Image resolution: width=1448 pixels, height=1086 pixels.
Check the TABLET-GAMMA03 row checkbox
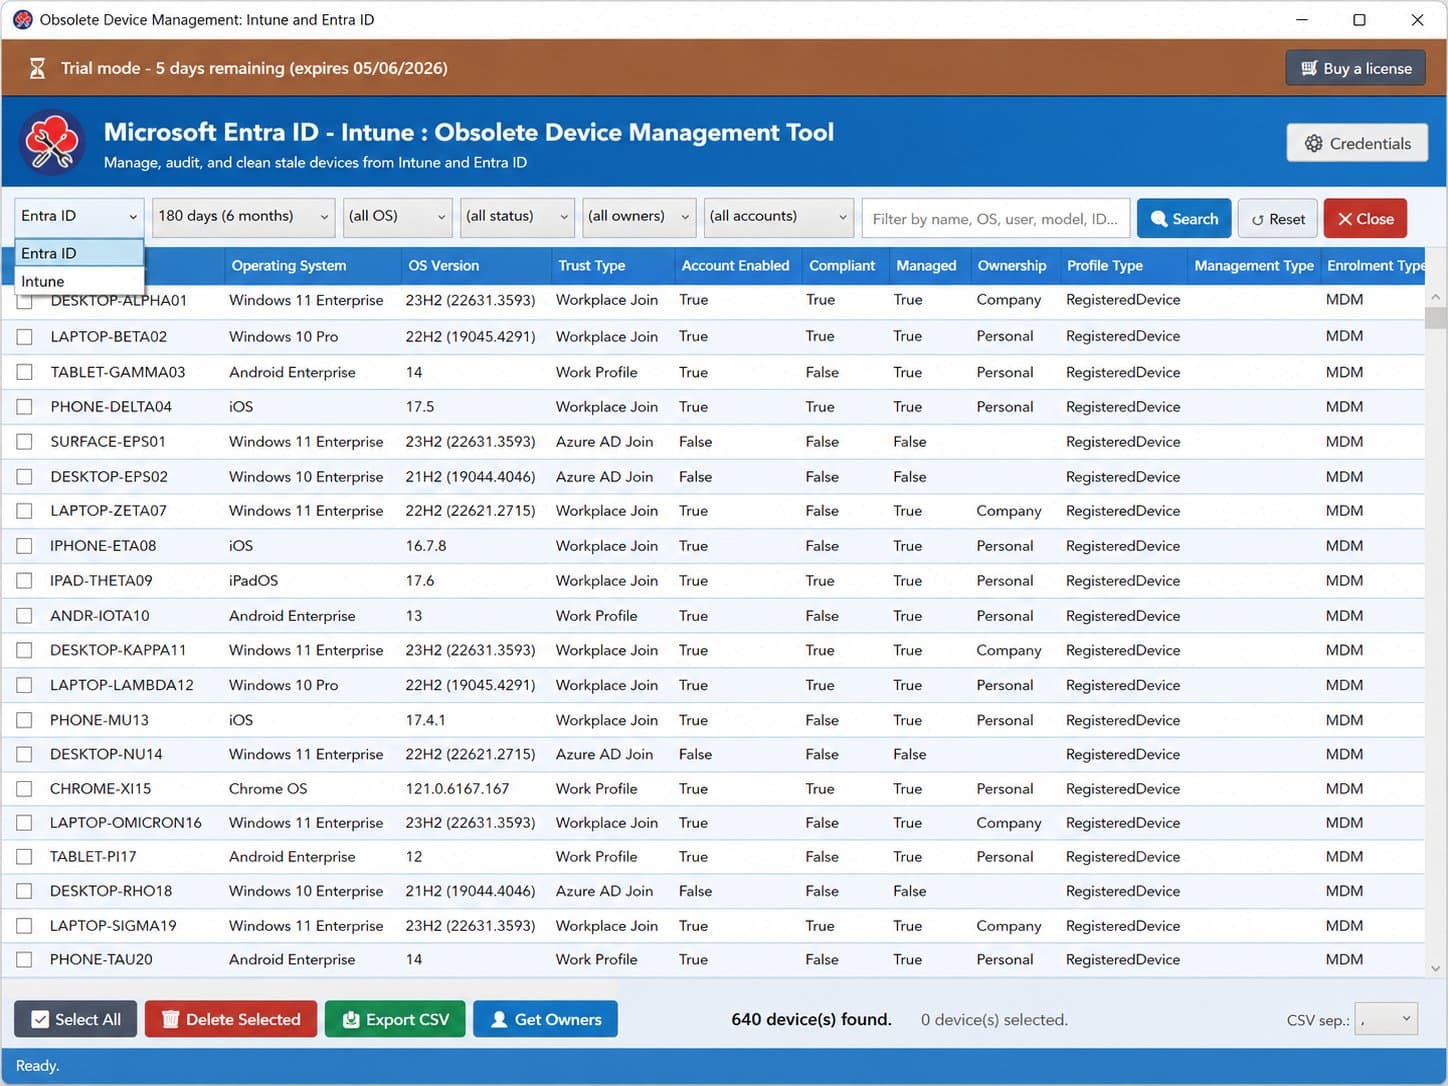(25, 372)
